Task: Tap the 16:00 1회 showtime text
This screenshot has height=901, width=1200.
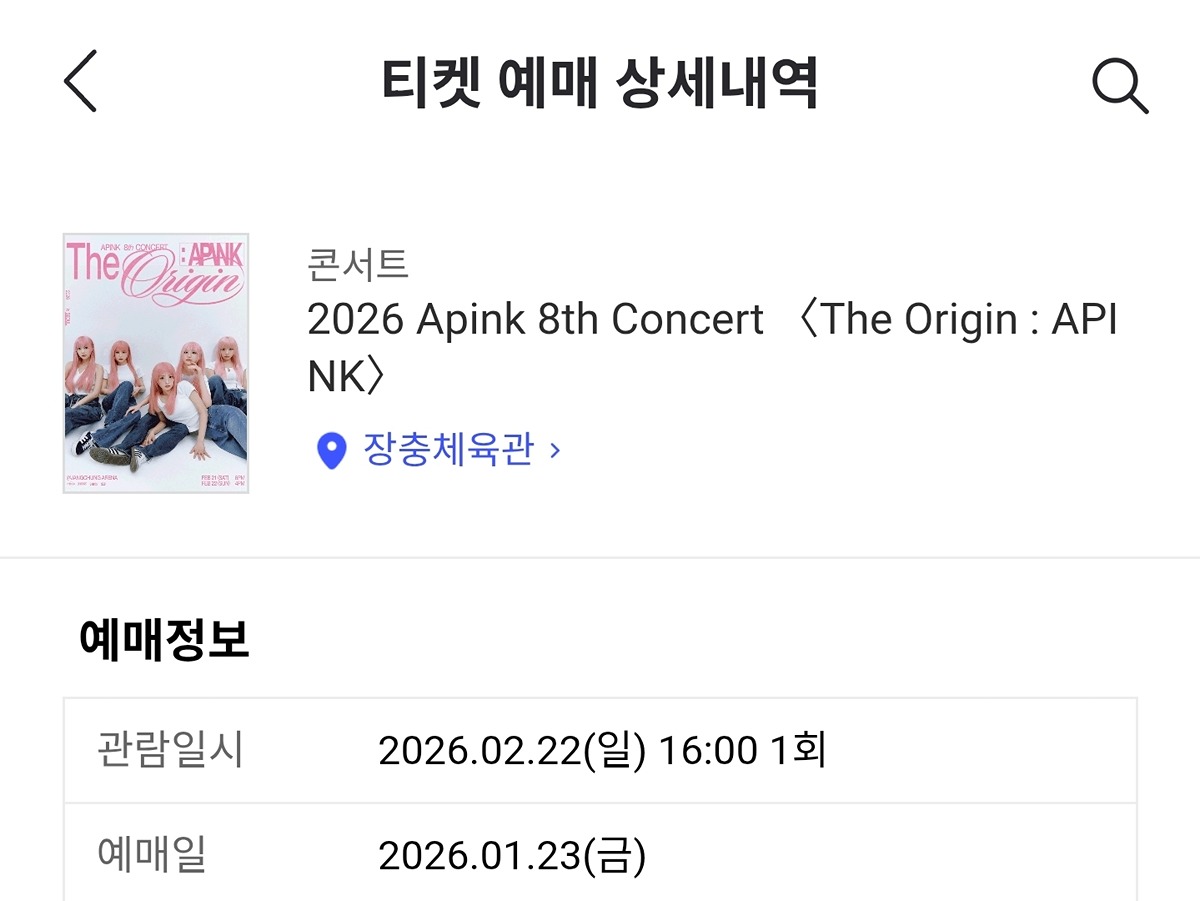Action: point(742,751)
